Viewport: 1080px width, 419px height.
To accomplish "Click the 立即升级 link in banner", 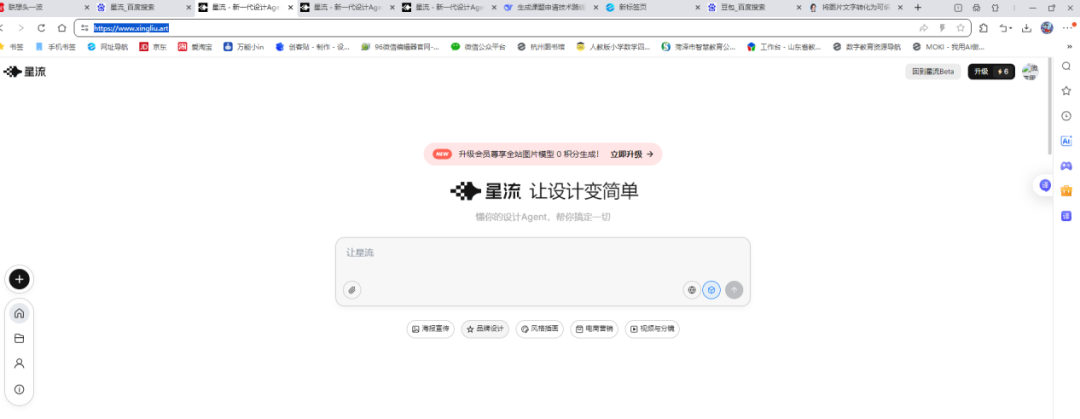I will pyautogui.click(x=632, y=154).
